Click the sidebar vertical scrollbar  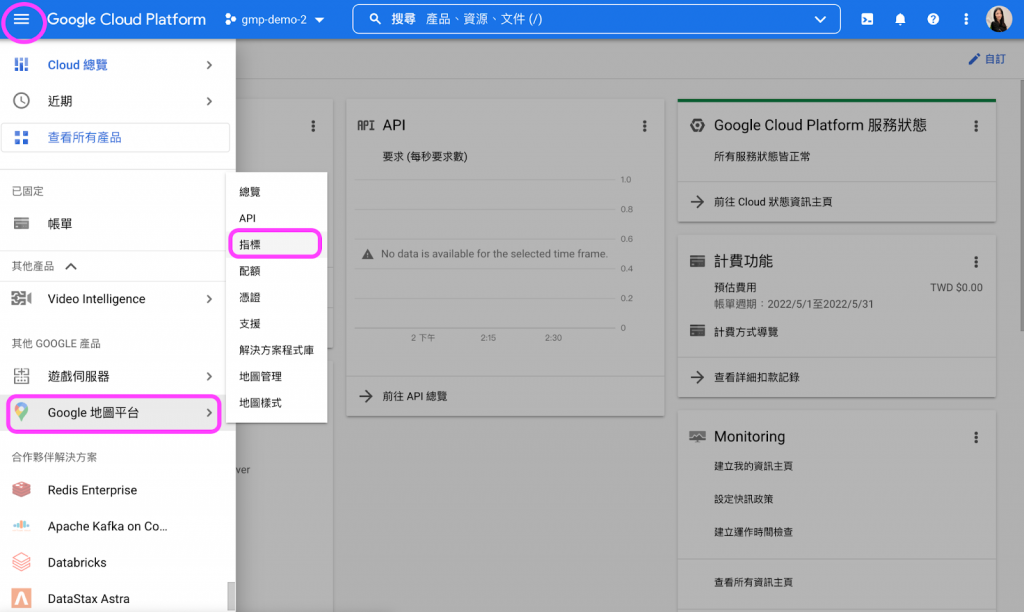coord(231,596)
